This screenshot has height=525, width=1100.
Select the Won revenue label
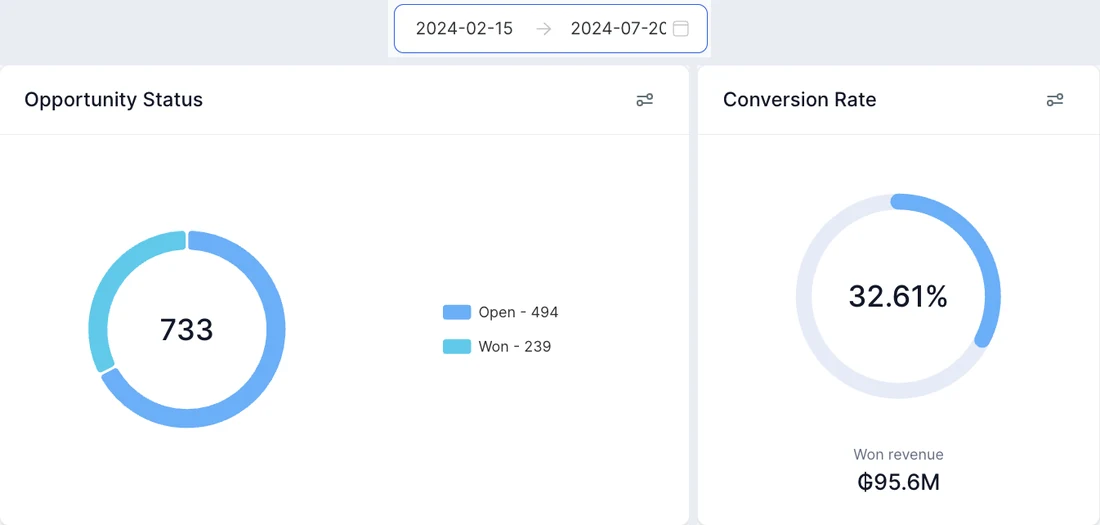(898, 454)
